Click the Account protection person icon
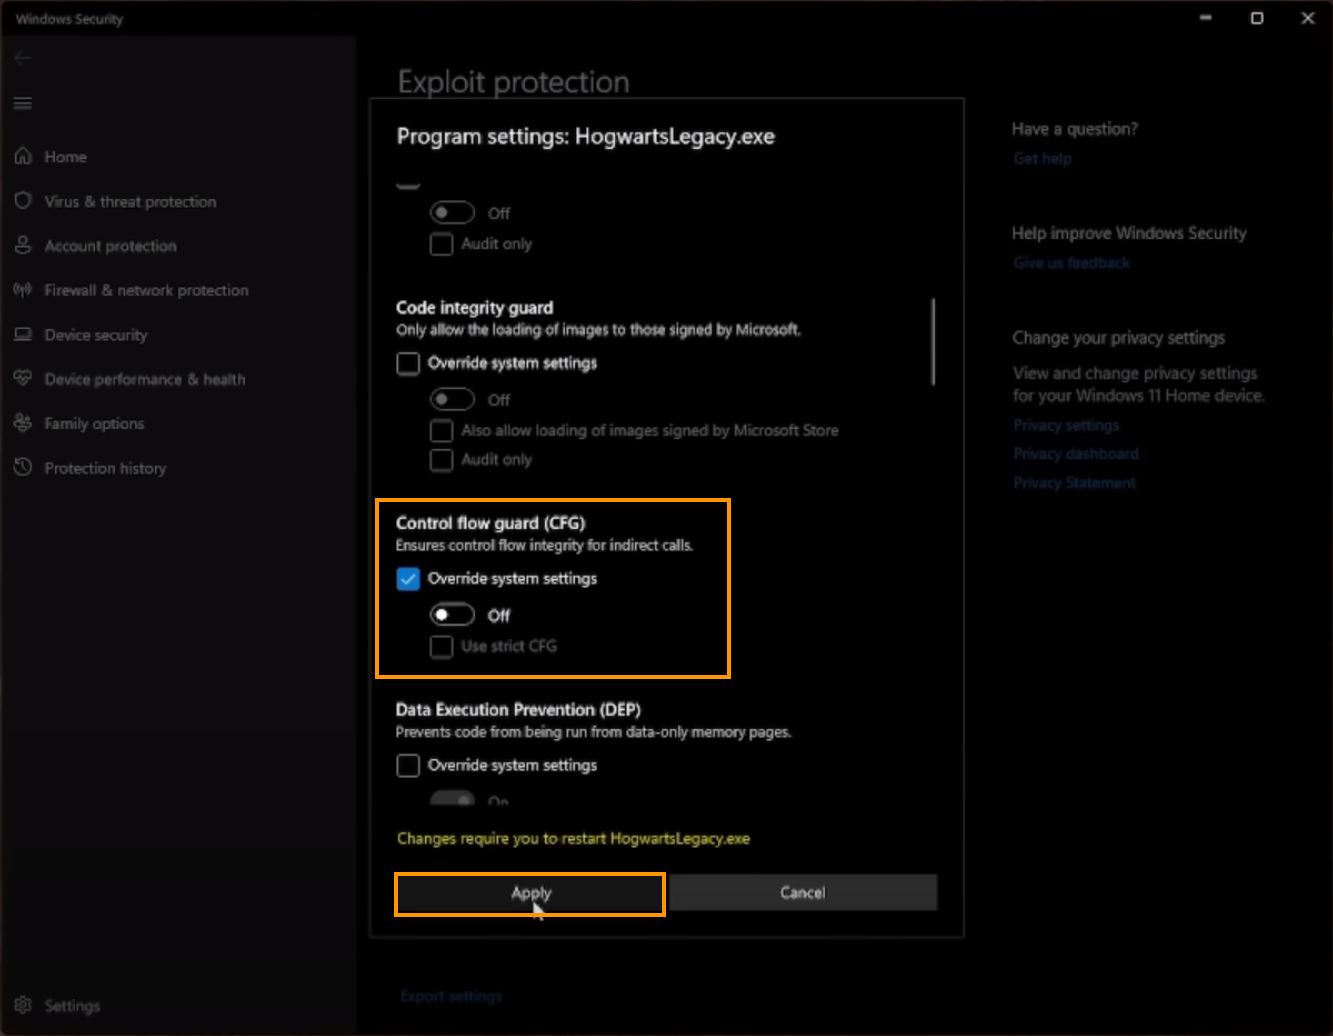 pyautogui.click(x=23, y=245)
